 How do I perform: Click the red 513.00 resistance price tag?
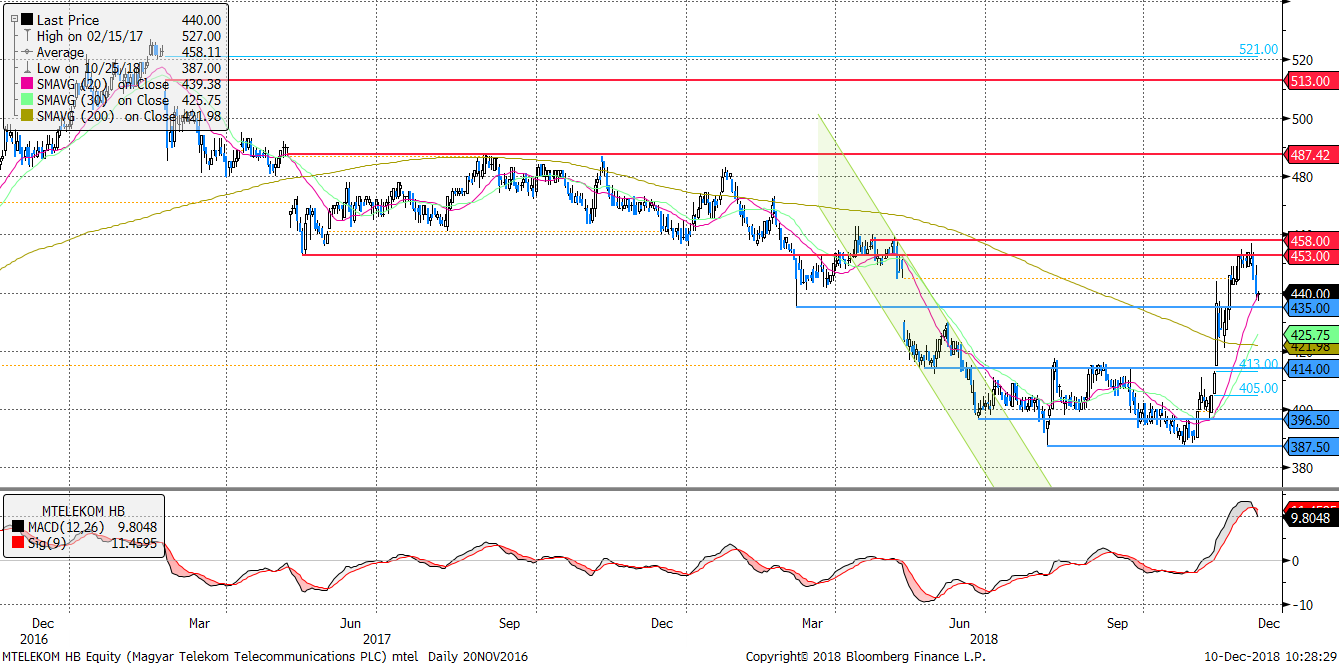click(x=1310, y=81)
